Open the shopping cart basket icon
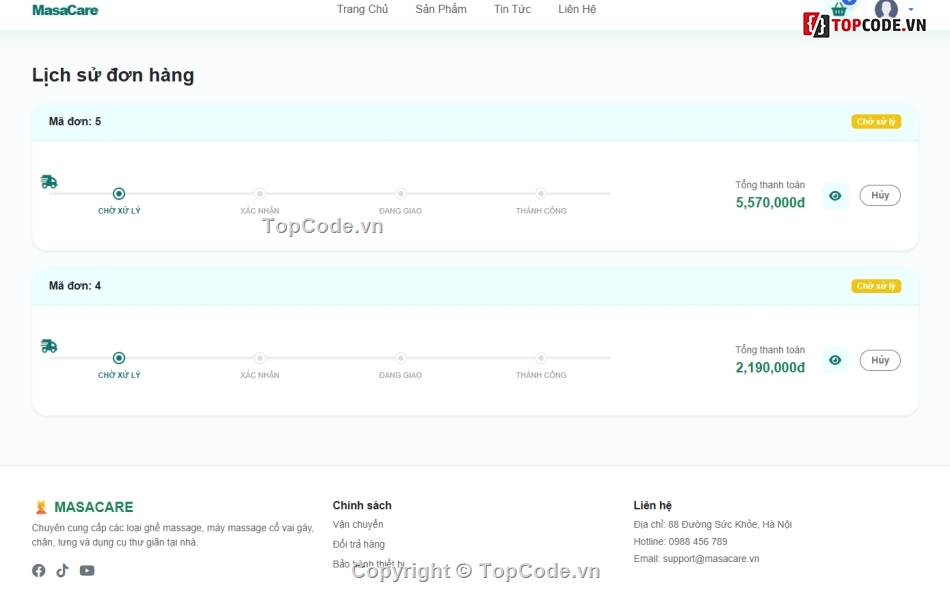Image resolution: width=950 pixels, height=601 pixels. coord(839,9)
